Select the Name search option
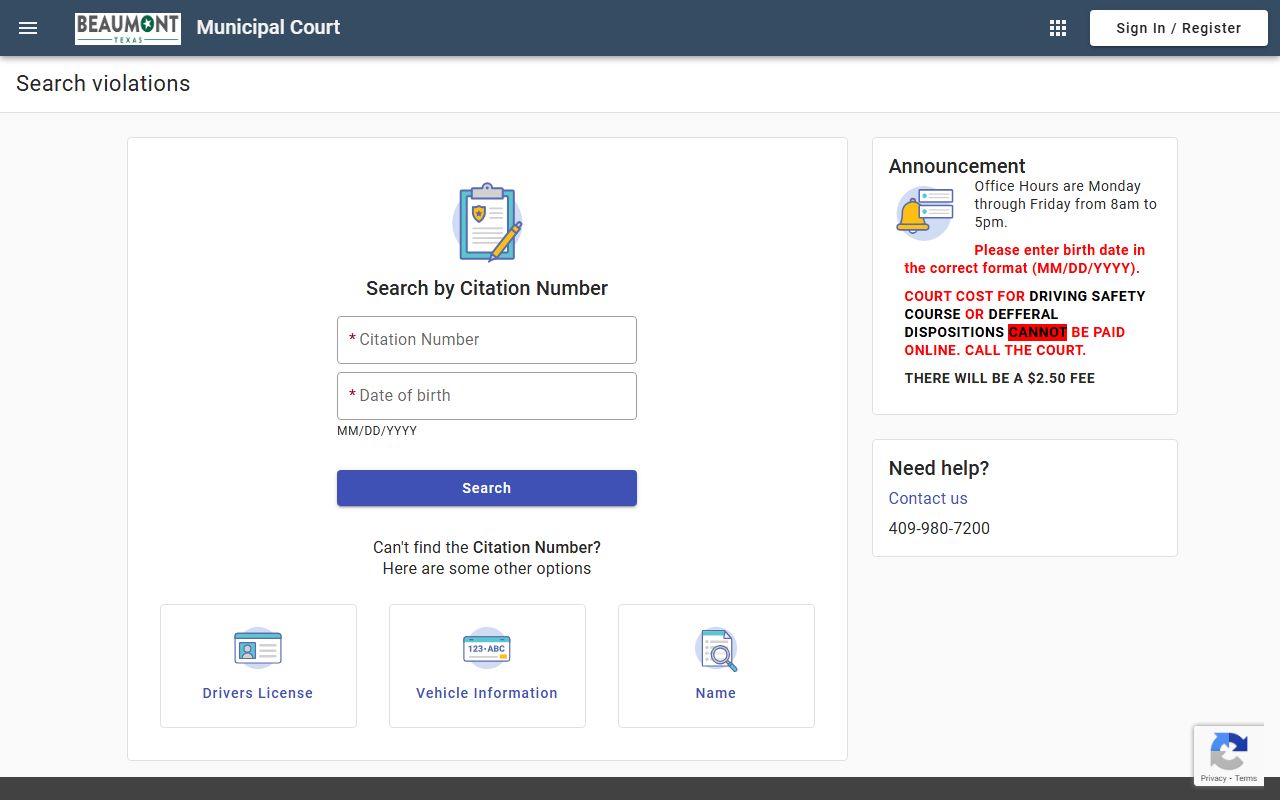 (x=716, y=666)
